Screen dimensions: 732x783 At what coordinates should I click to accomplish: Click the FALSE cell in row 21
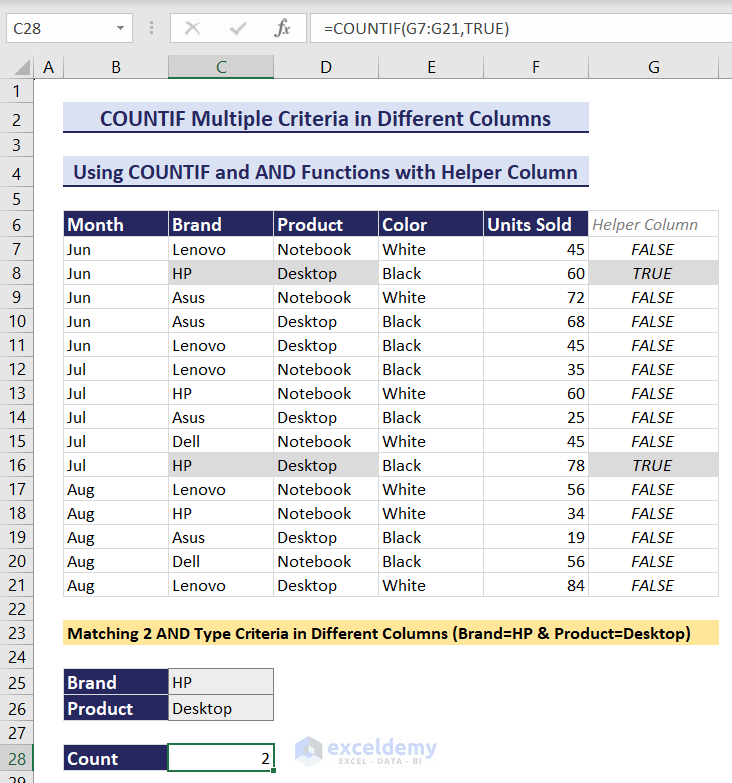653,585
